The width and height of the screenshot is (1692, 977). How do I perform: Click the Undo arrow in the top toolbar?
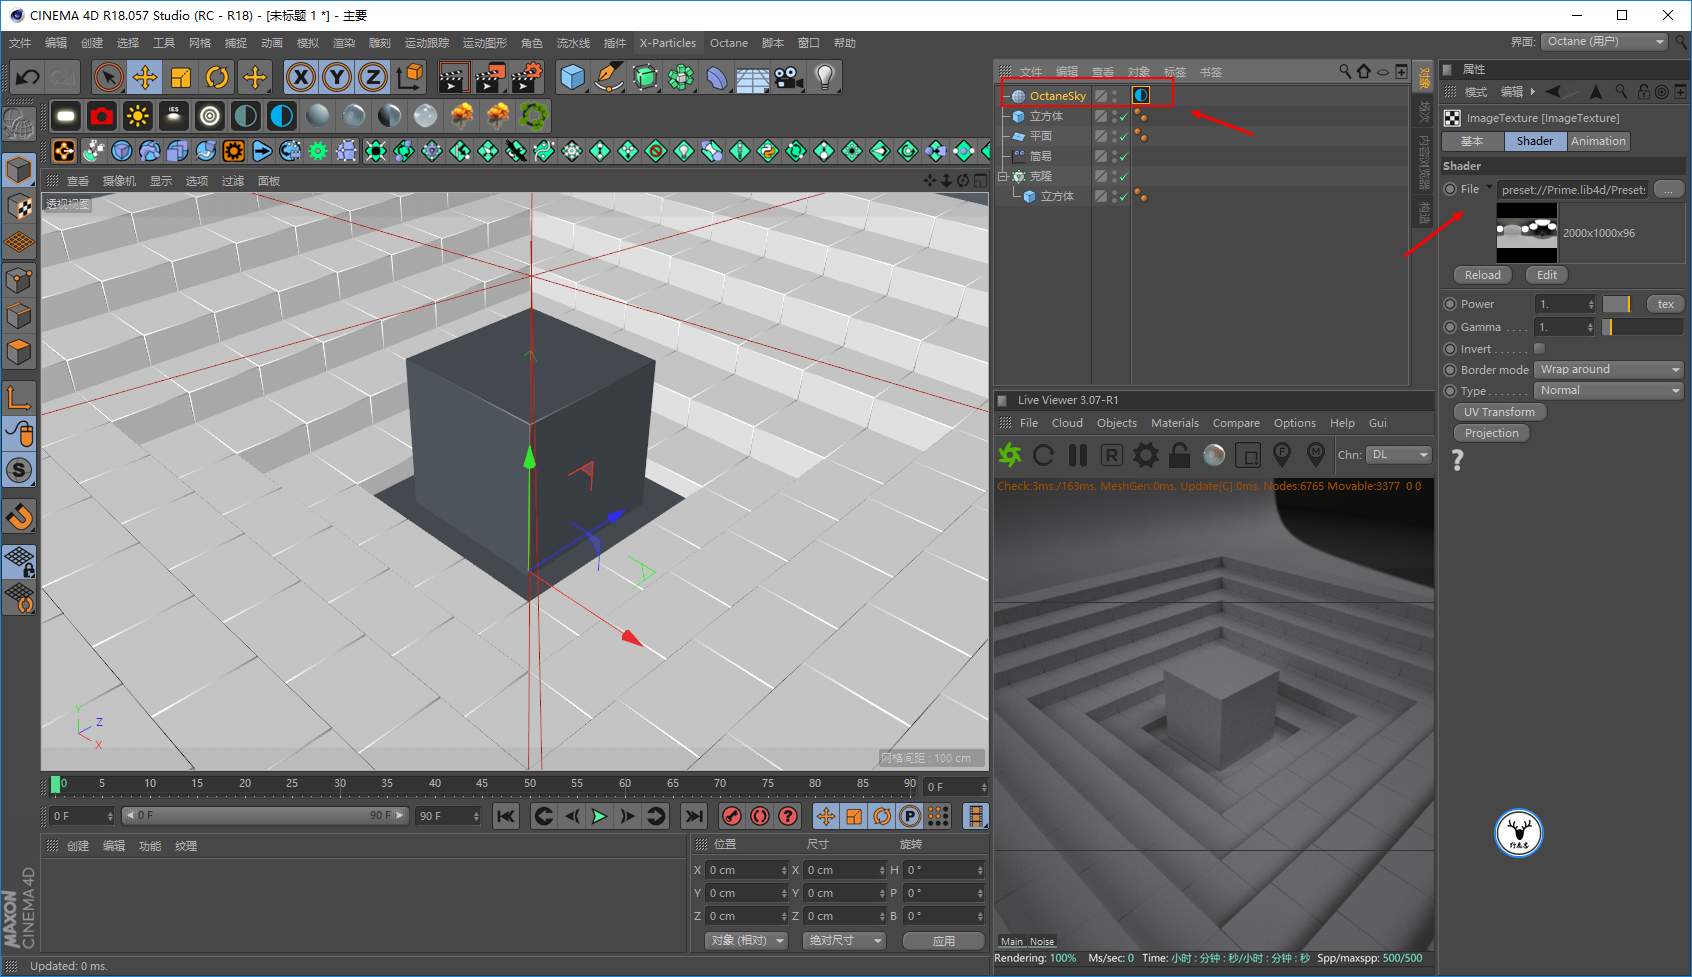28,77
